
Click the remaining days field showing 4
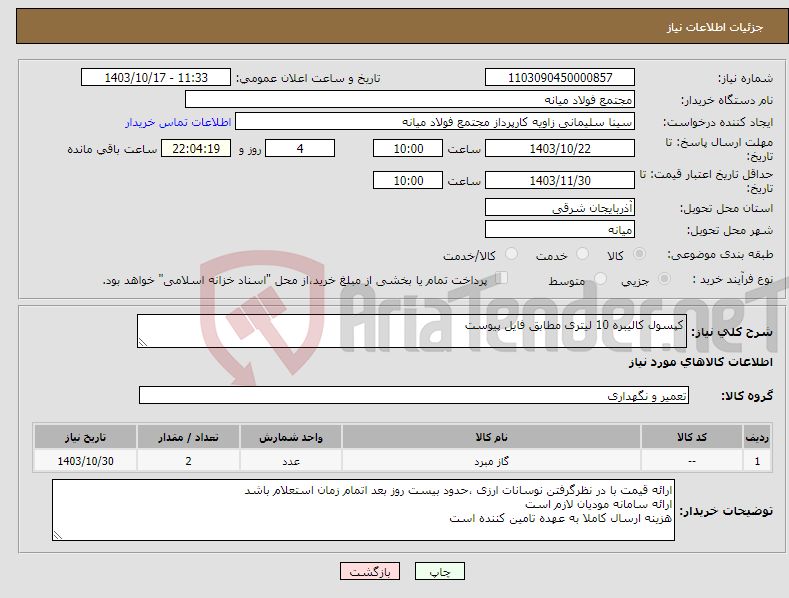tap(300, 148)
